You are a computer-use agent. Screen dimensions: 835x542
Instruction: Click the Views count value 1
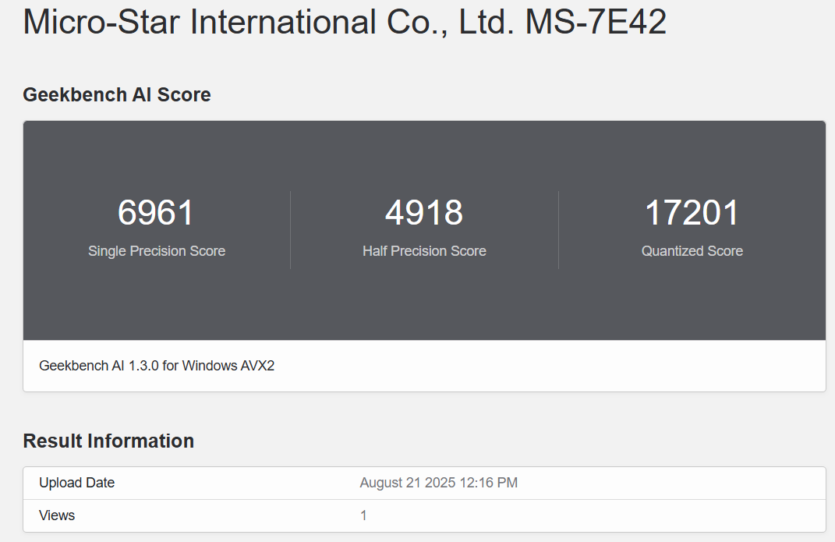tap(363, 515)
